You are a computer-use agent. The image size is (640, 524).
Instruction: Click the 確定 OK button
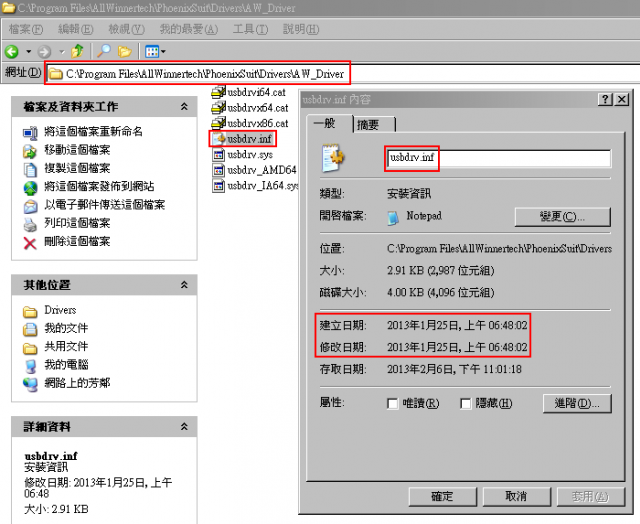(x=442, y=496)
